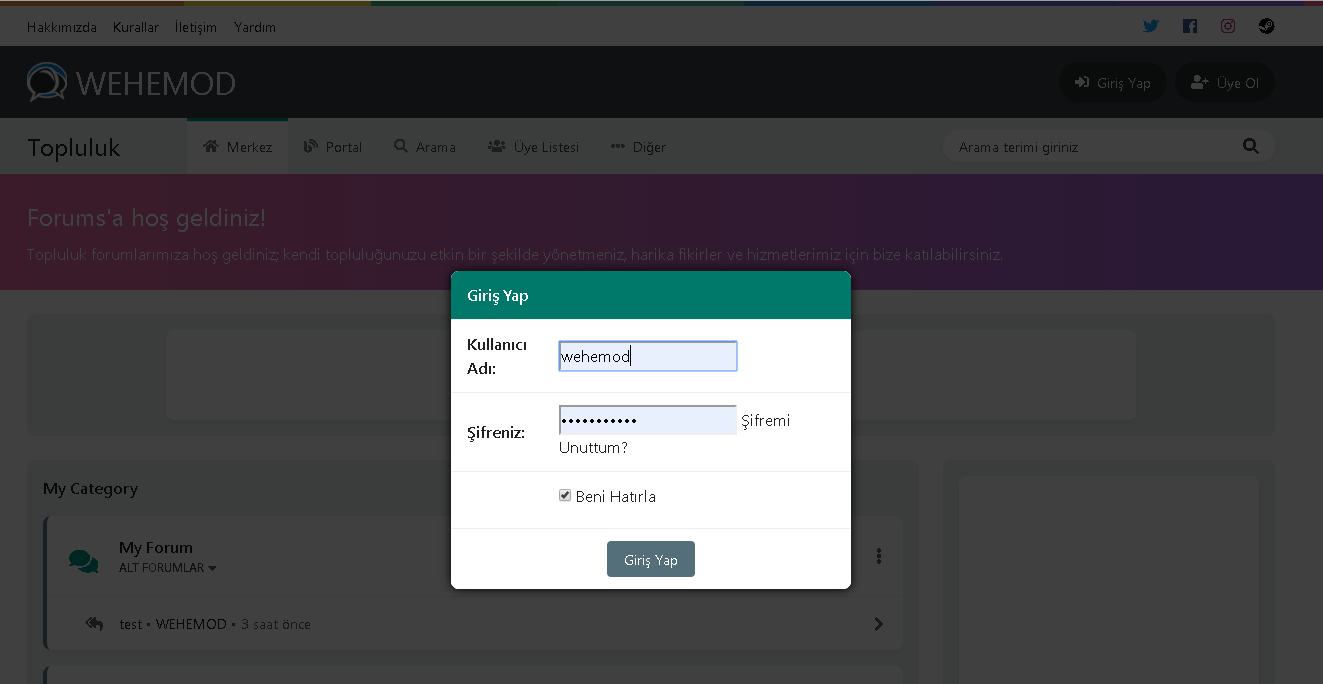The width and height of the screenshot is (1323, 684).
Task: Click the 3 saat önce timestamp
Action: pyautogui.click(x=276, y=624)
